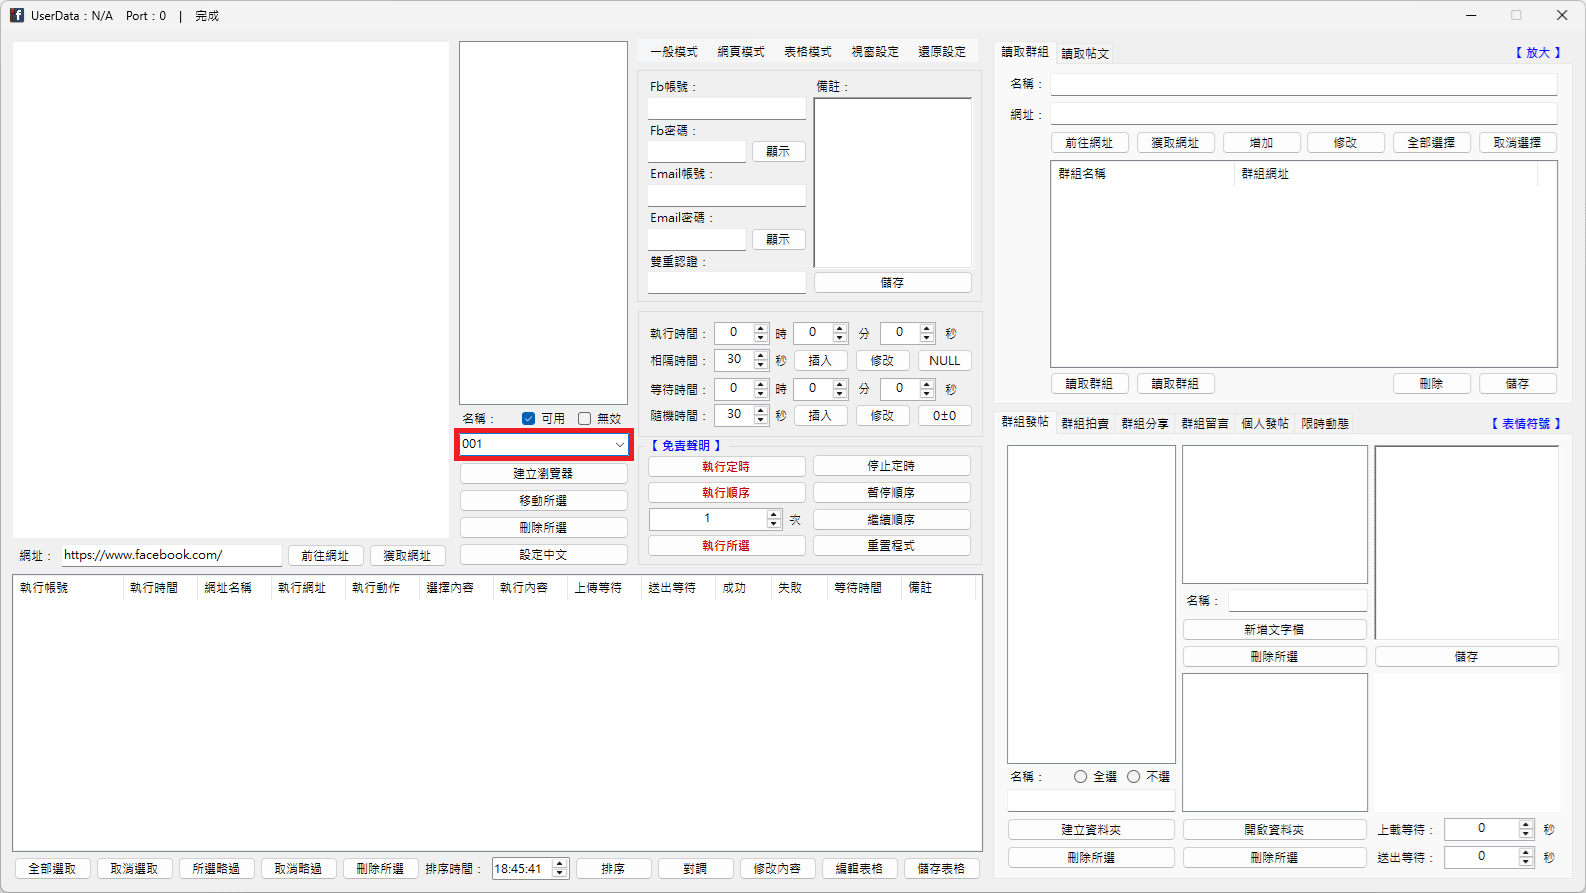Select the 全選 radio button
This screenshot has height=893, width=1586.
(1080, 776)
